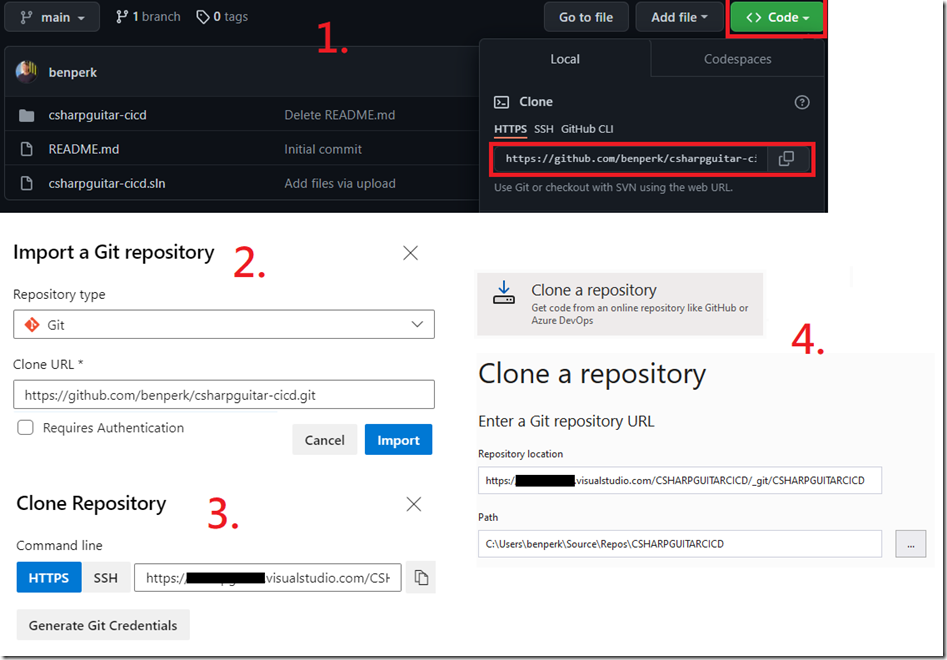Select SSH in Clone Repository dialog
947x660 pixels.
(106, 578)
